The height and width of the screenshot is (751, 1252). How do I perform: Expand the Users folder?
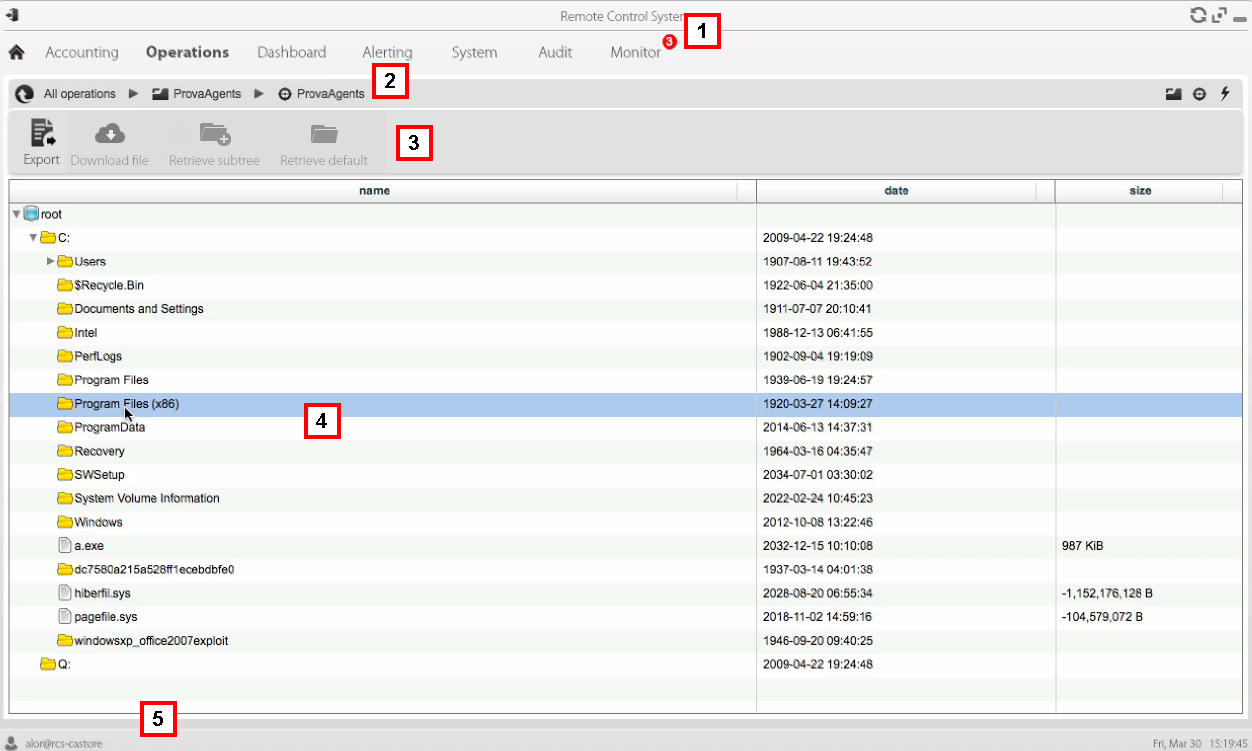51,261
